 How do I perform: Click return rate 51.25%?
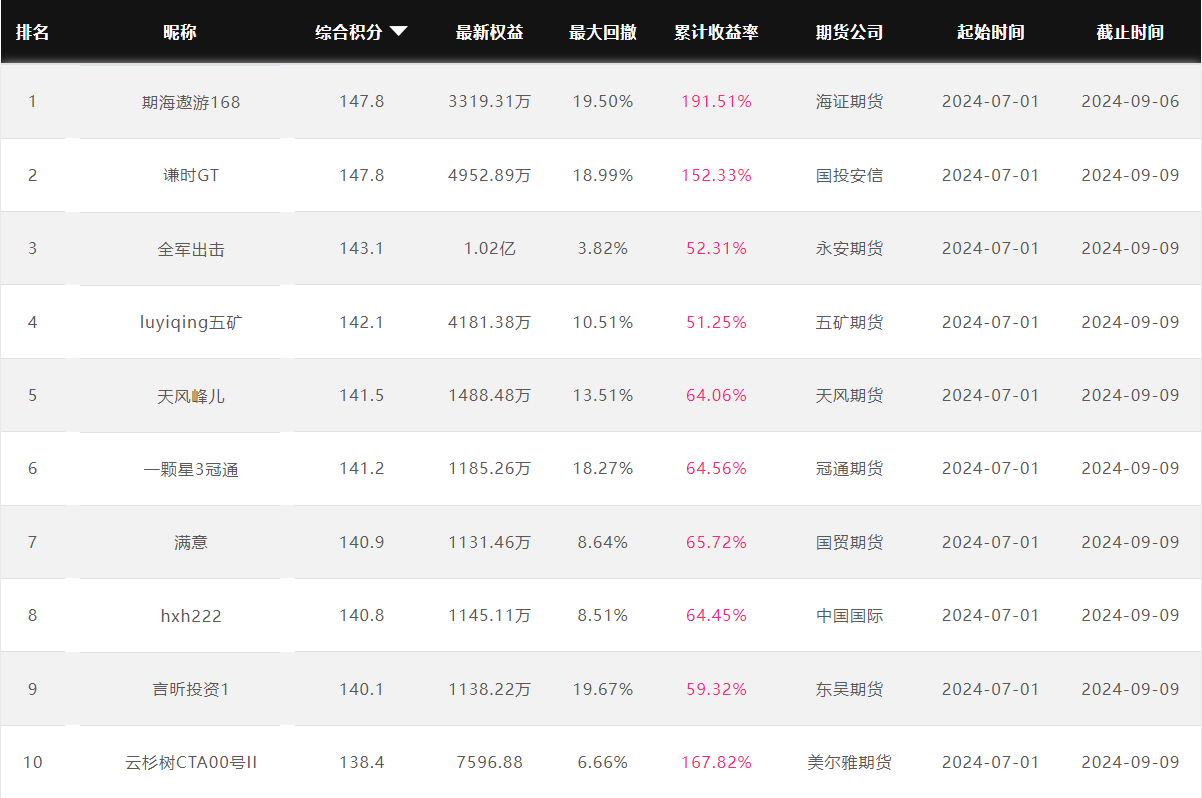click(x=716, y=322)
